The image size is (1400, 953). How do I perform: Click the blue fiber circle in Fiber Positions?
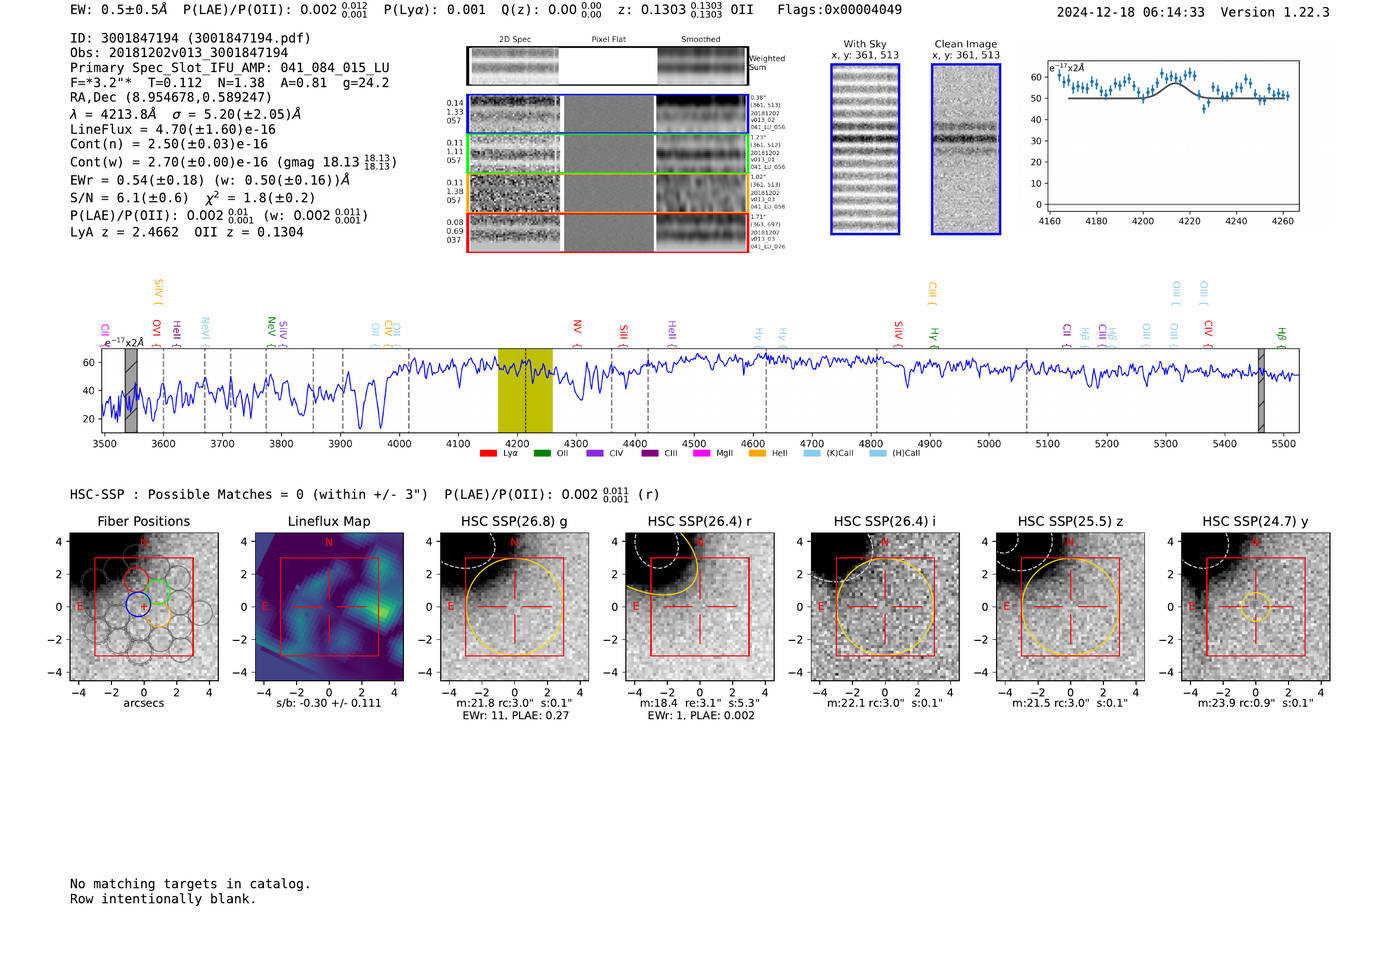point(138,604)
